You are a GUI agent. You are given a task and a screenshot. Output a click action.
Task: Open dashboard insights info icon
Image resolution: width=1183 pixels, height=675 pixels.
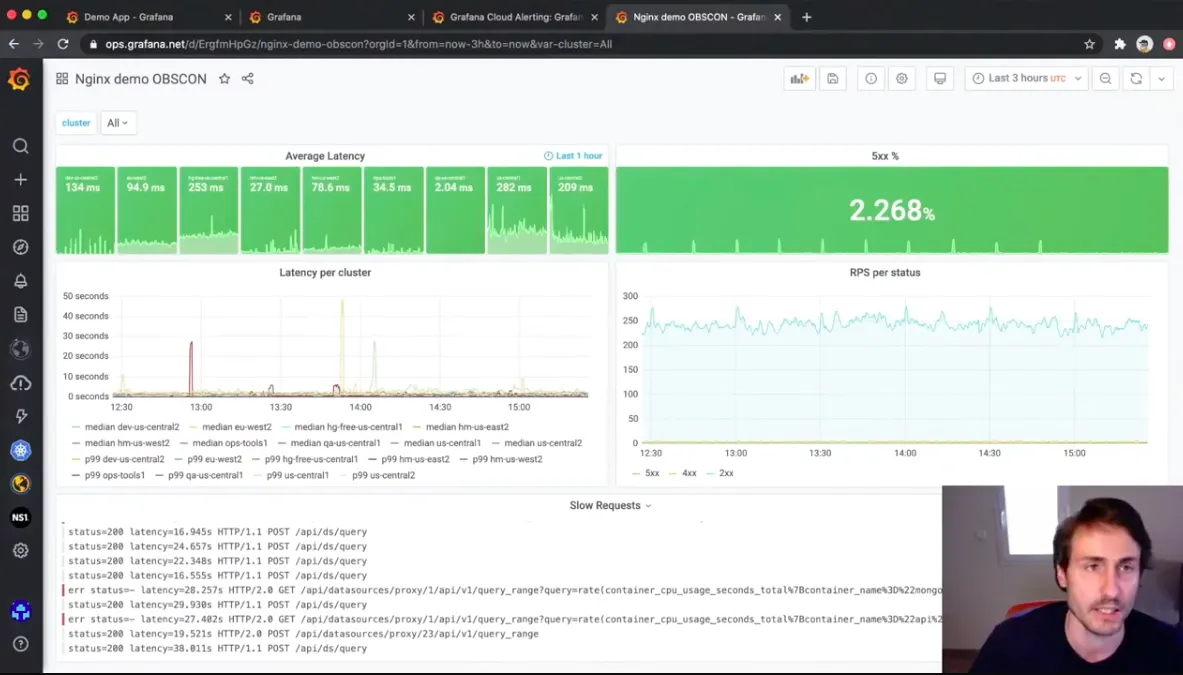pos(871,78)
